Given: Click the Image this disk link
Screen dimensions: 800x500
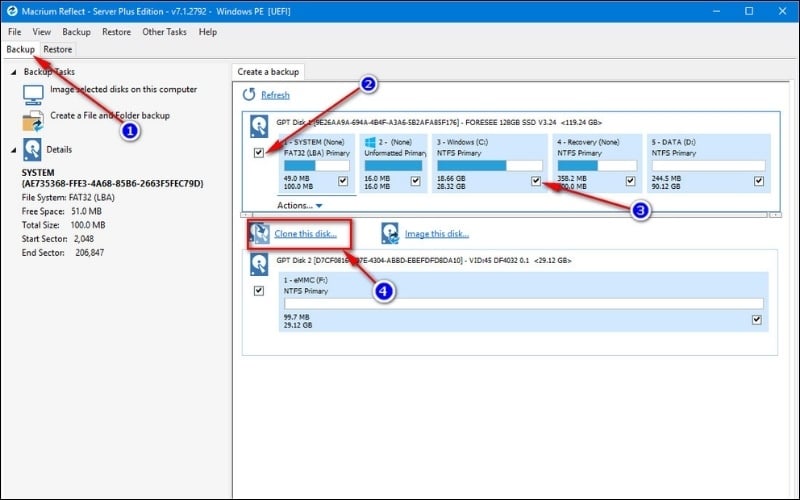Looking at the screenshot, I should pos(436,234).
